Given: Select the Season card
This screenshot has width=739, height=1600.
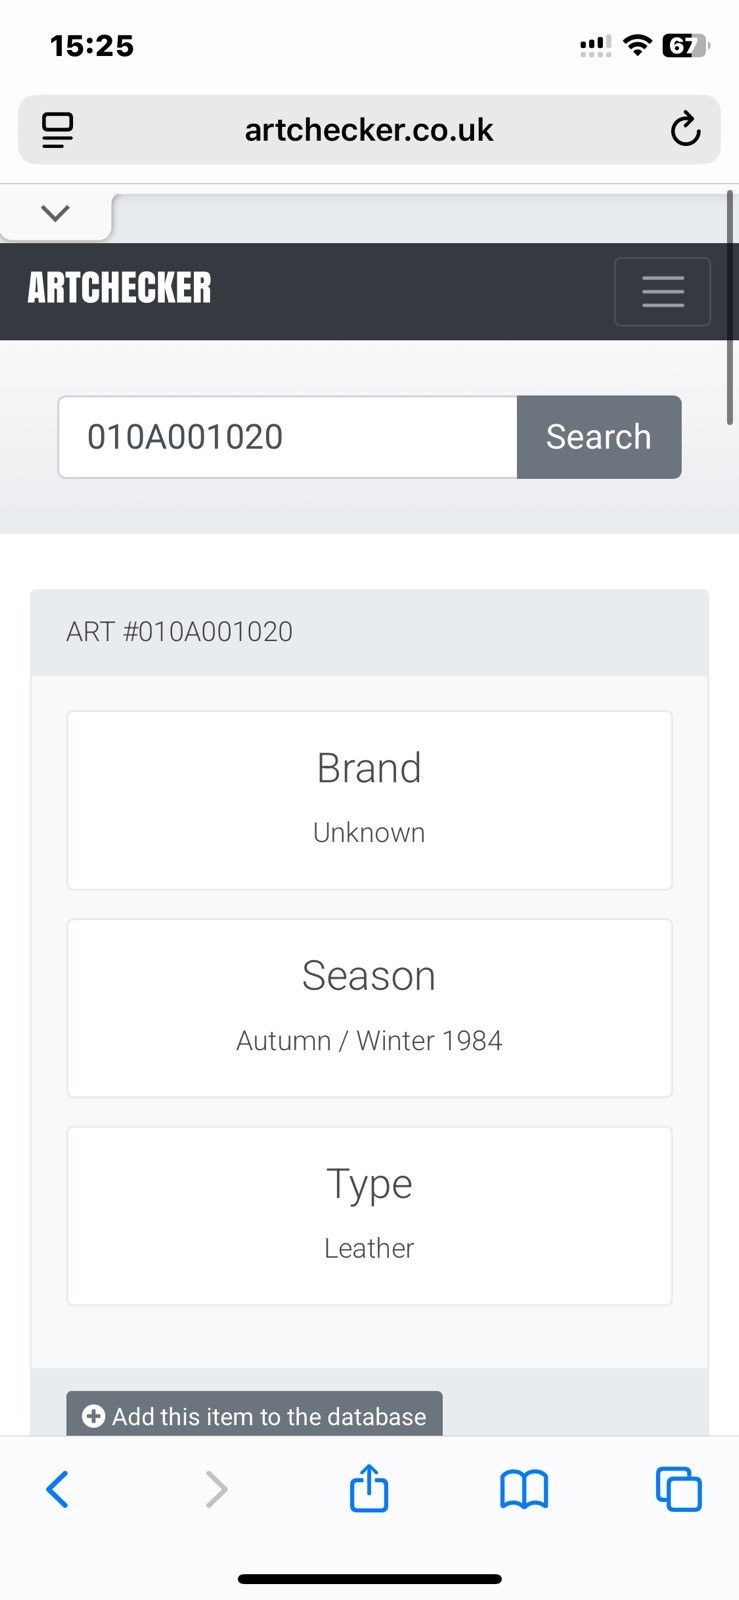Looking at the screenshot, I should coord(369,1008).
